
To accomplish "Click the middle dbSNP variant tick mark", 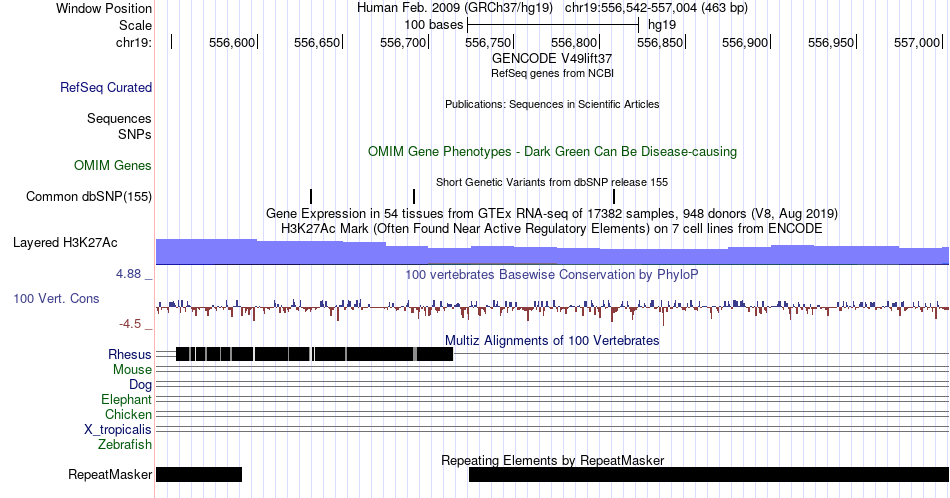I will [414, 196].
